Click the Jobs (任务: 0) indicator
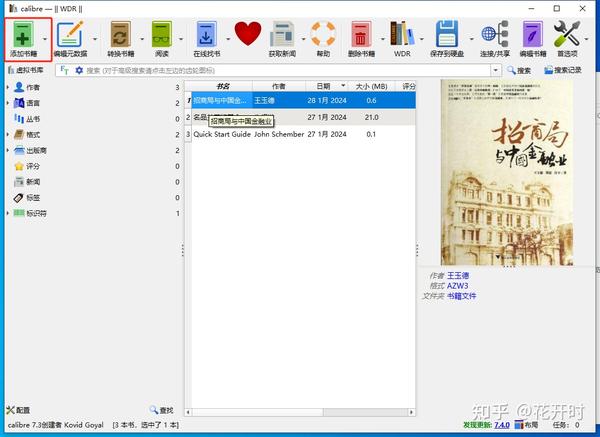The width and height of the screenshot is (600, 437). click(566, 425)
